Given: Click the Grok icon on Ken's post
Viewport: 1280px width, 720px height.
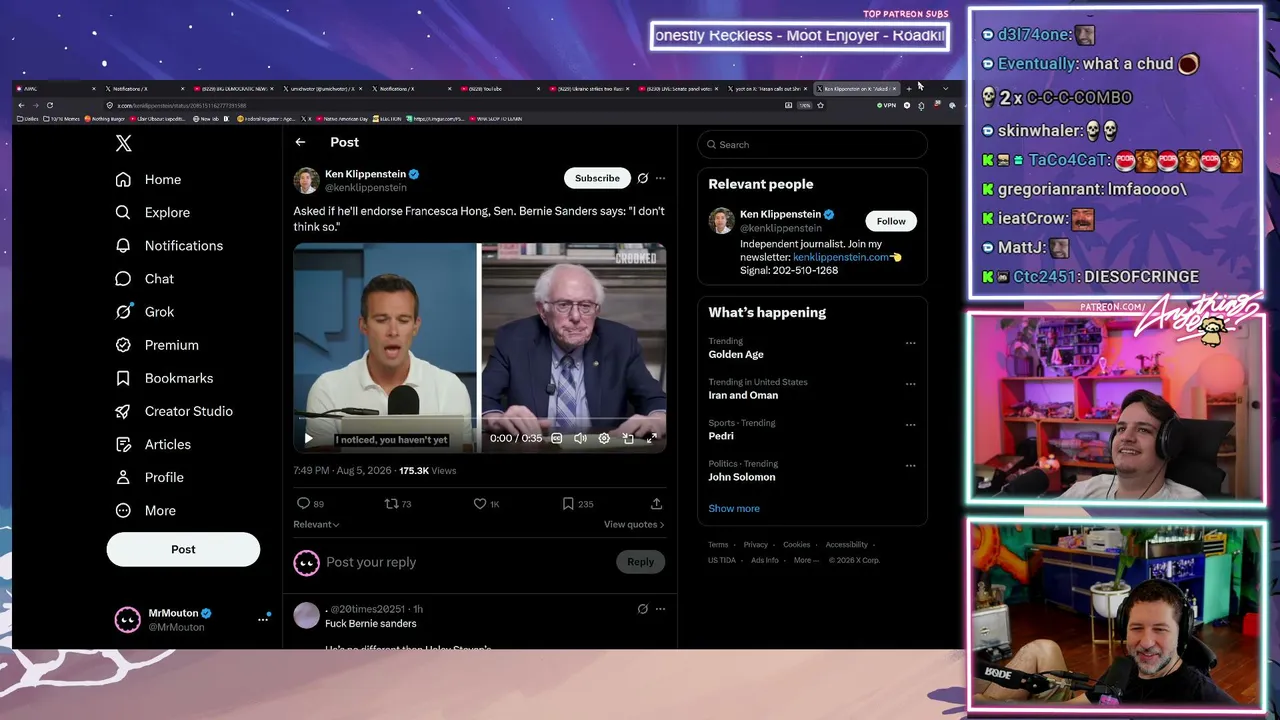Looking at the screenshot, I should (x=643, y=178).
